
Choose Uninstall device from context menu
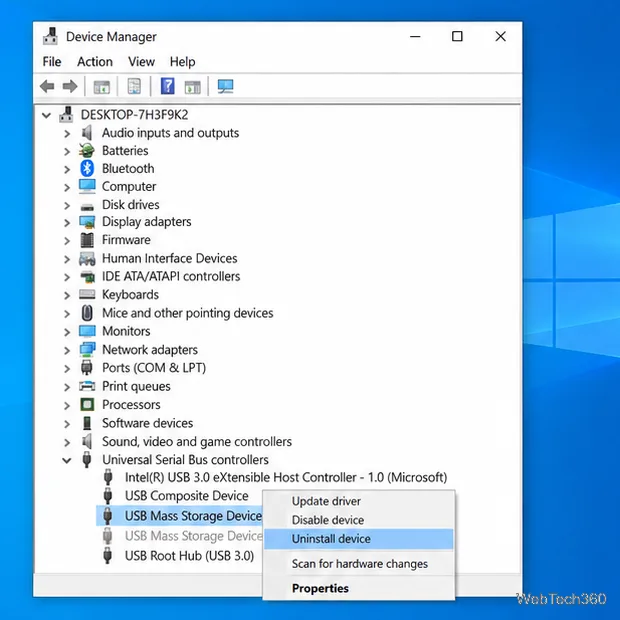click(x=359, y=539)
